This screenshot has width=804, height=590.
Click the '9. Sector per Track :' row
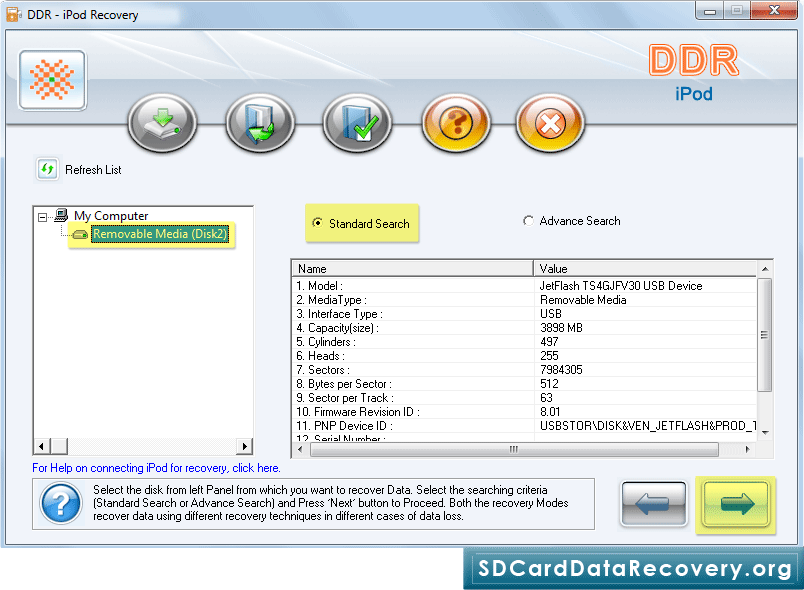(524, 398)
